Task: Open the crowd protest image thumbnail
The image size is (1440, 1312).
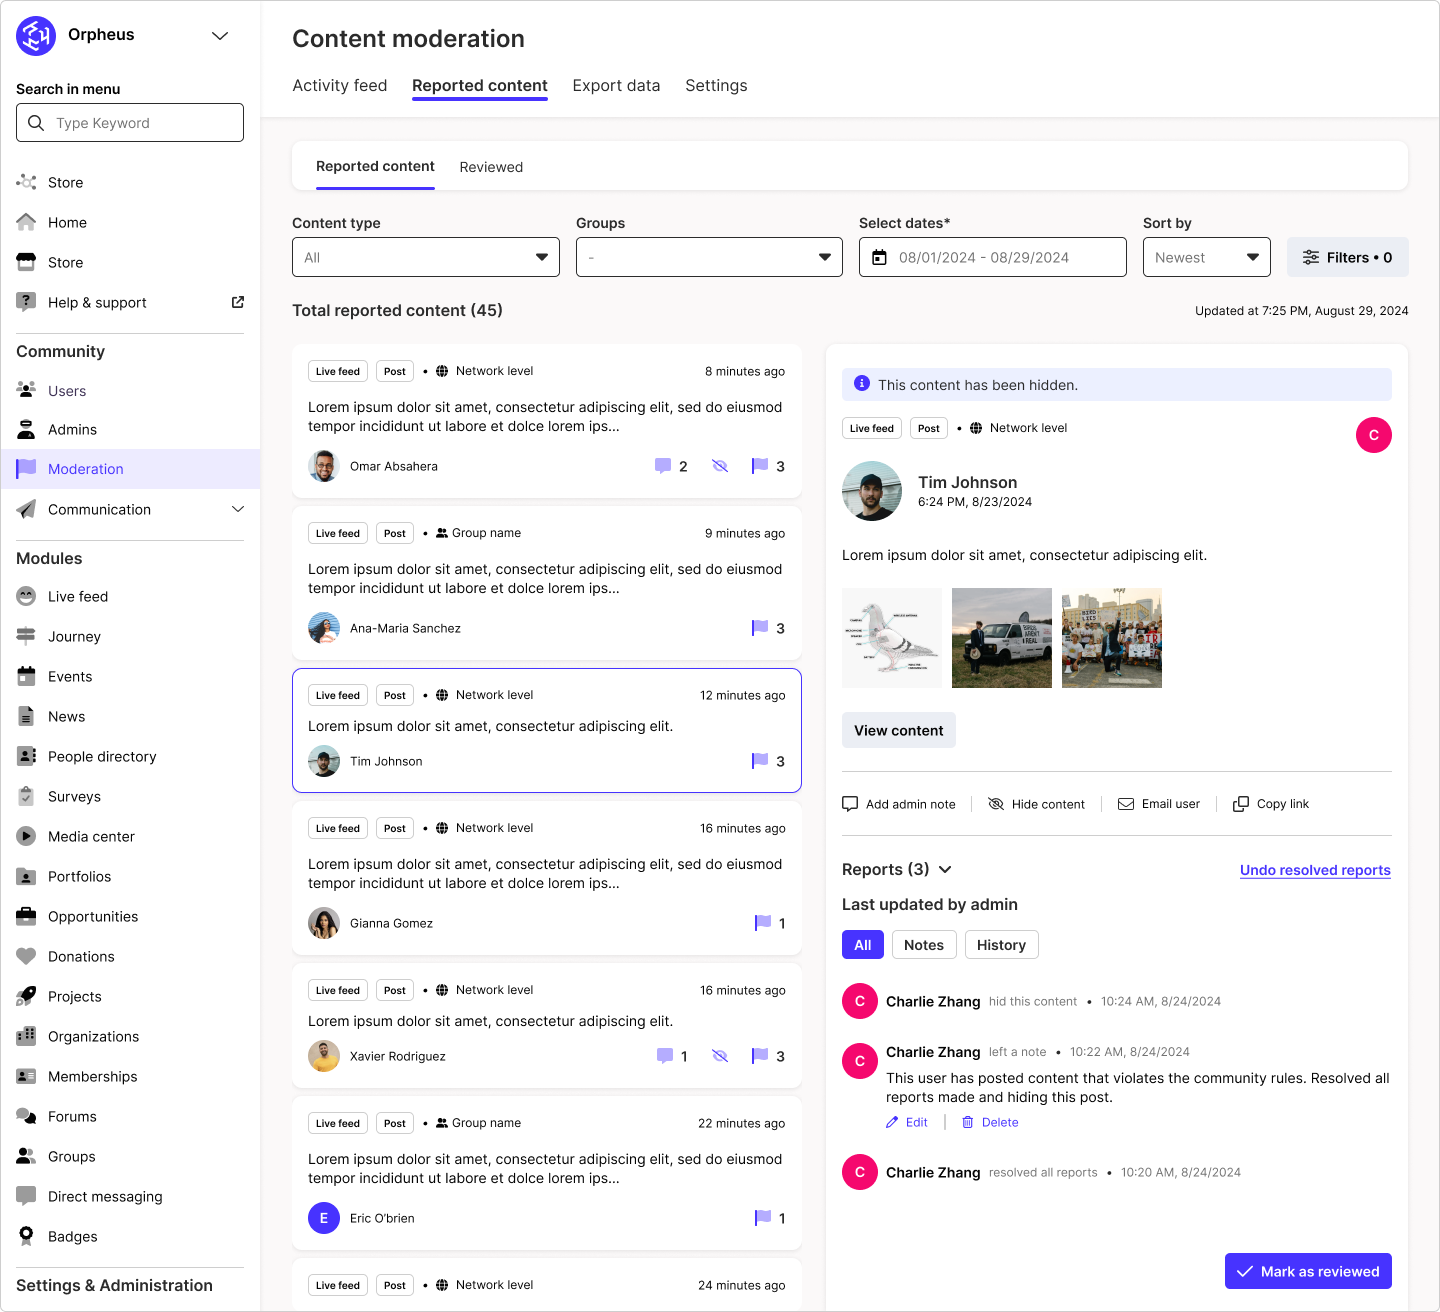Action: pos(1112,638)
